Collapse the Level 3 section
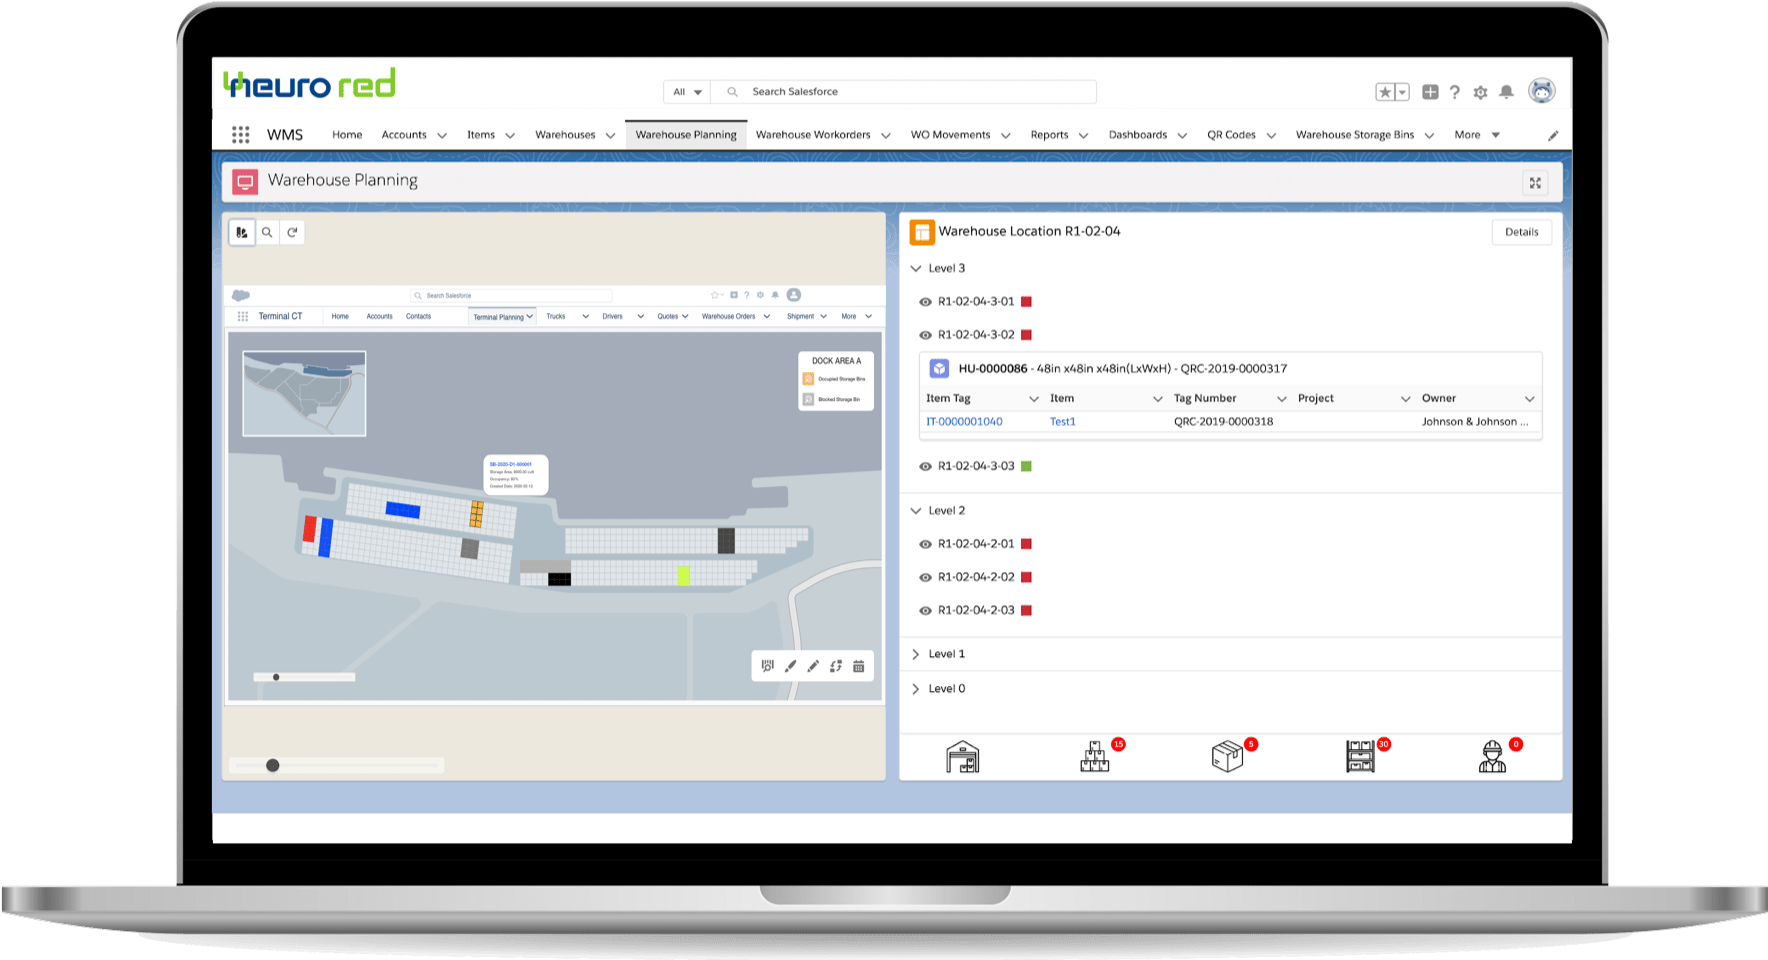Screen dimensions: 1768x960 [x=915, y=268]
